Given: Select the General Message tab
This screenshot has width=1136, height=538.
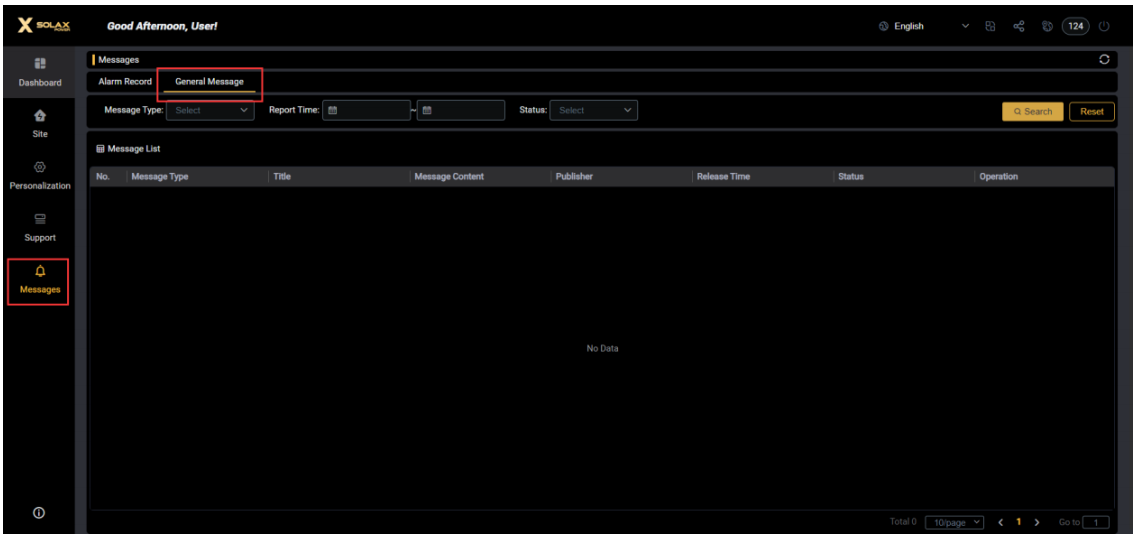Looking at the screenshot, I should [209, 82].
